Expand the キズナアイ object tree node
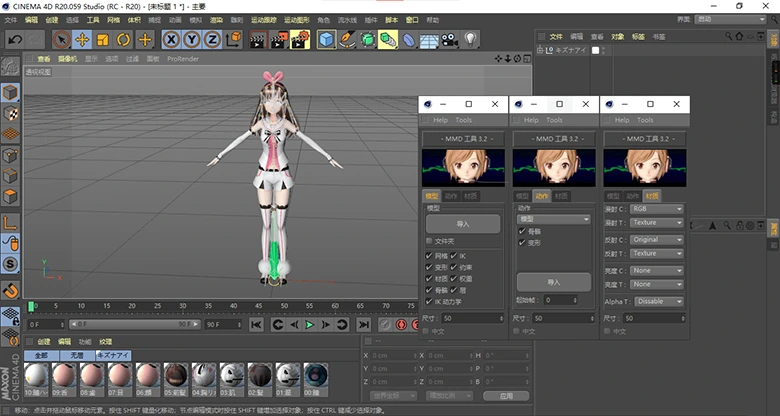Image resolution: width=780 pixels, height=416 pixels. pyautogui.click(x=540, y=50)
